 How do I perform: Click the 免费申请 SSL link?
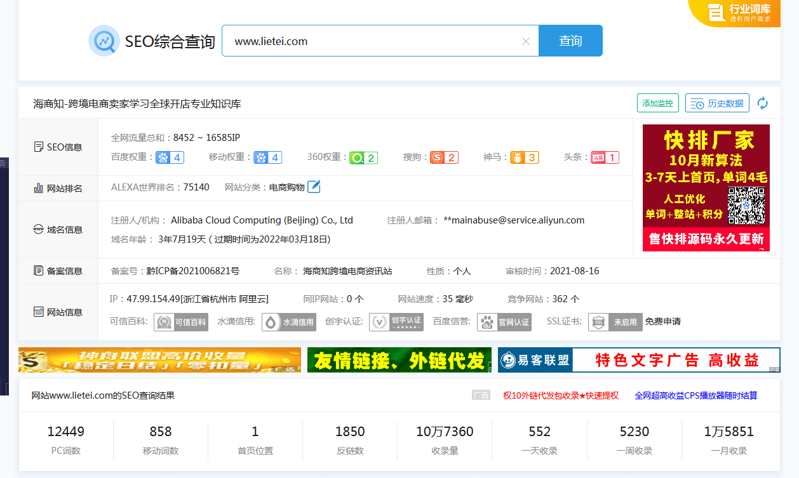662,322
